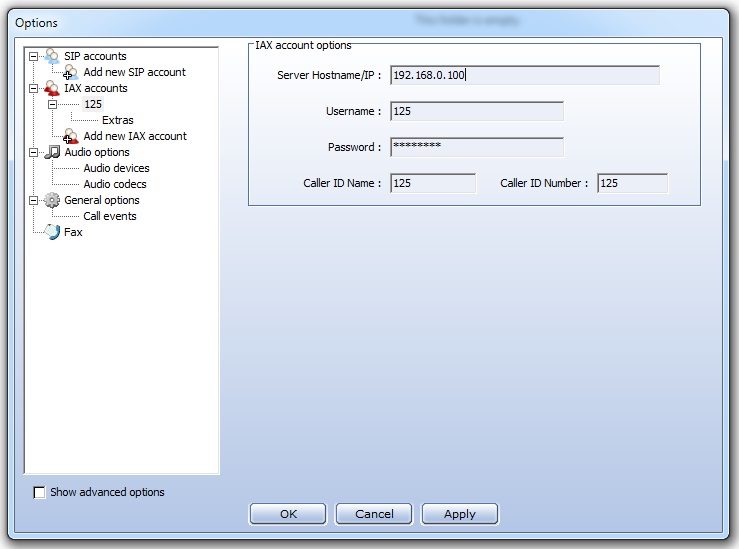Viewport: 739px width, 549px height.
Task: Open the Extras item under 125
Action: click(x=118, y=120)
